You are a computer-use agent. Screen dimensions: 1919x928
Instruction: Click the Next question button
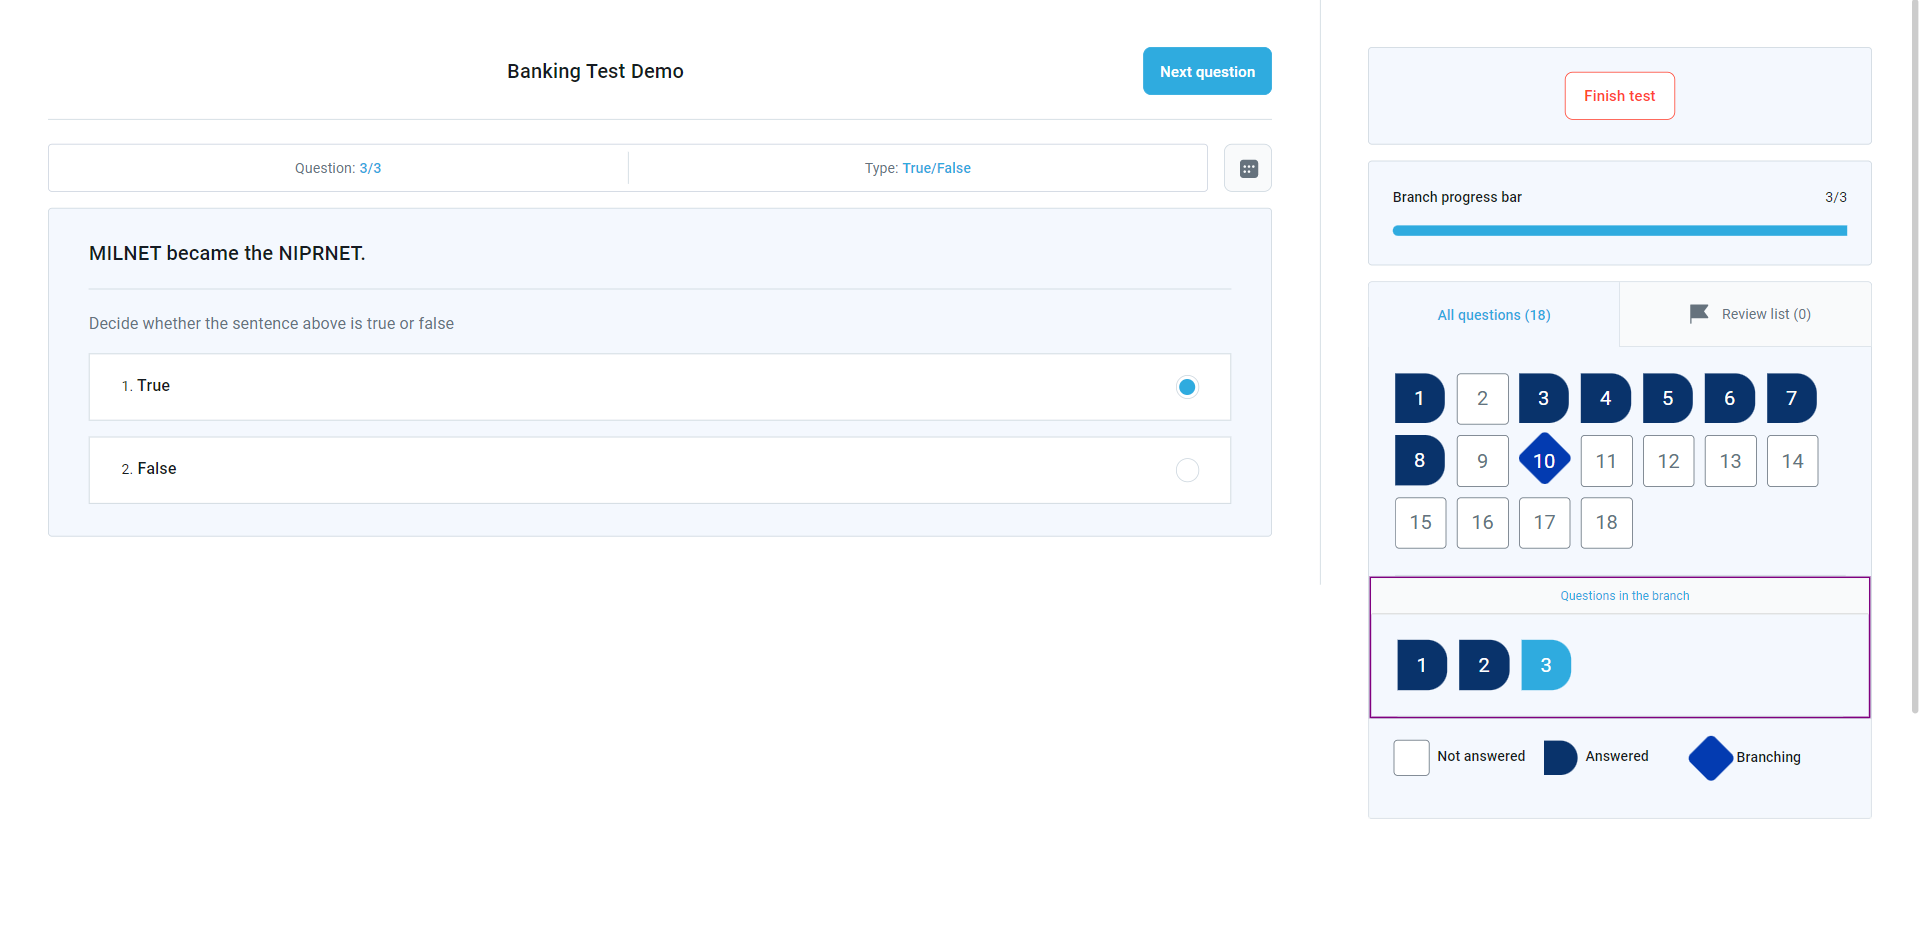tap(1206, 71)
